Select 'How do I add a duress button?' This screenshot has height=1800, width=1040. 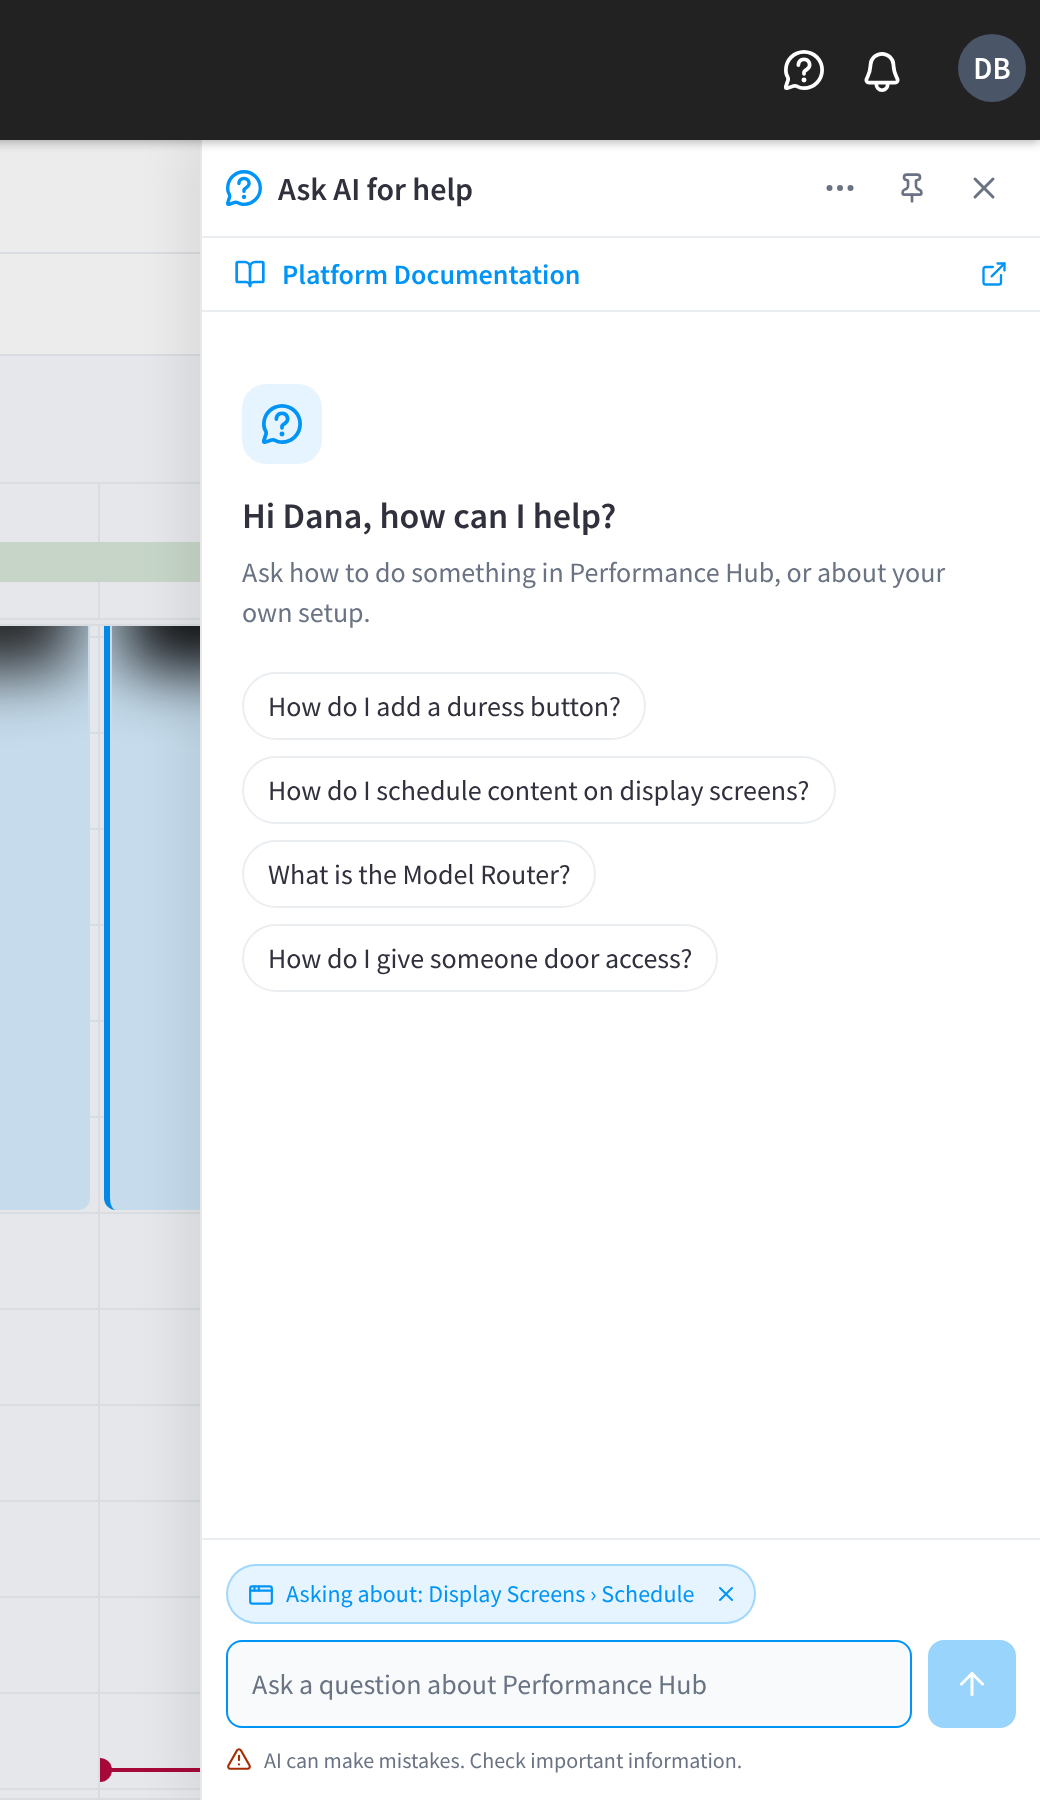tap(444, 706)
